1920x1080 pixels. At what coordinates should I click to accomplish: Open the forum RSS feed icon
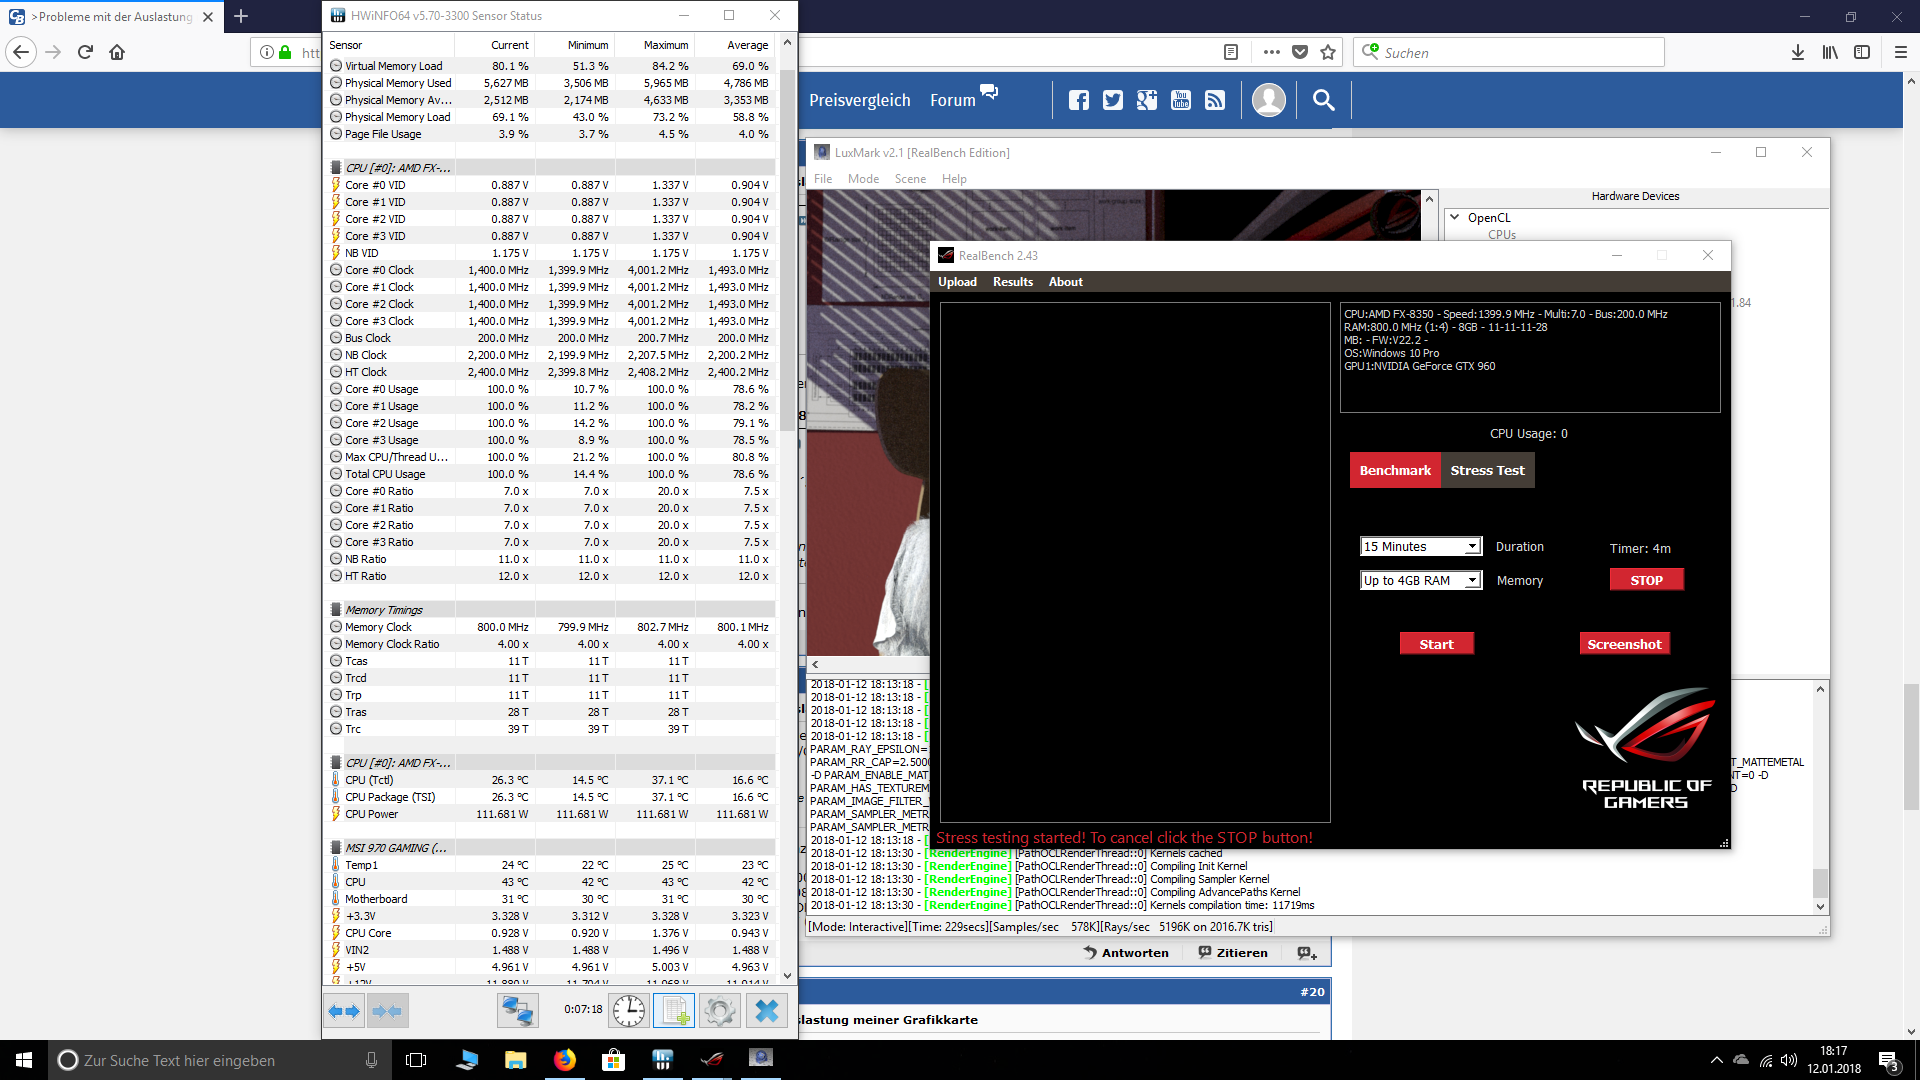click(x=1215, y=100)
